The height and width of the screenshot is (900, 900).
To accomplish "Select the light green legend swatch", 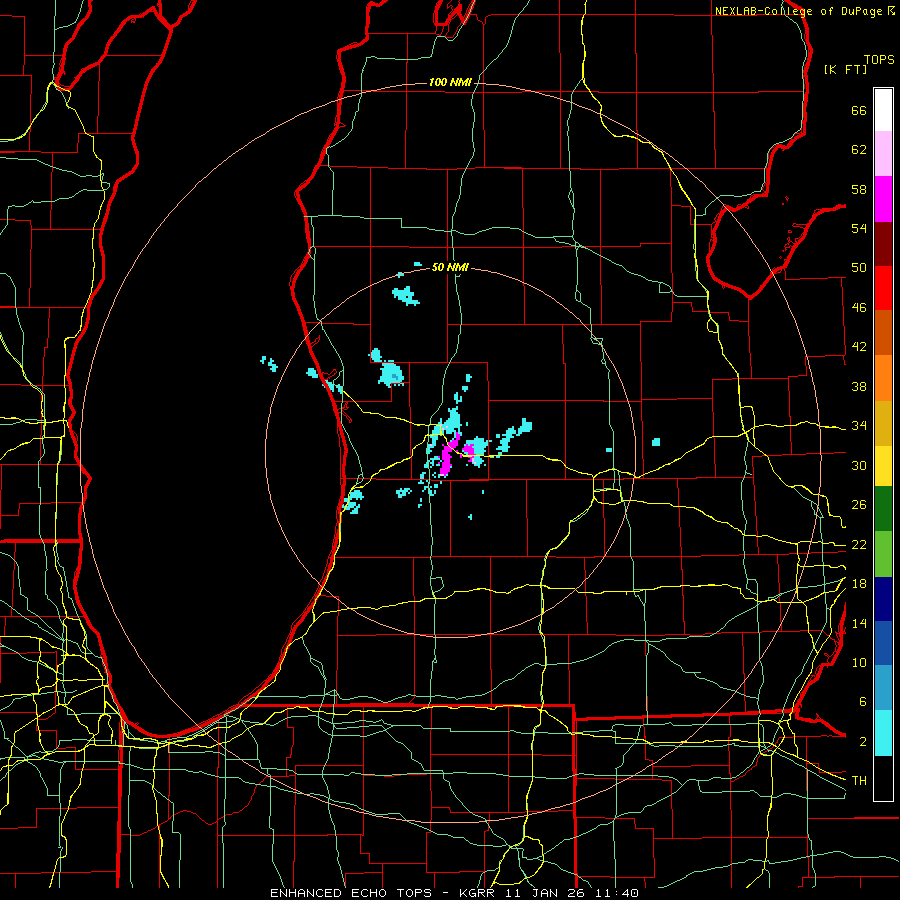I will click(x=883, y=554).
